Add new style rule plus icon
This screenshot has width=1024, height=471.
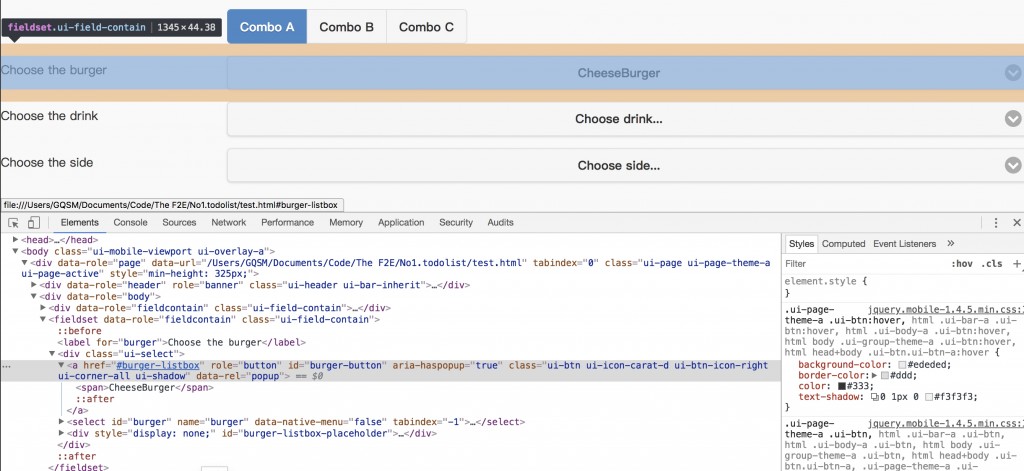[x=1016, y=264]
